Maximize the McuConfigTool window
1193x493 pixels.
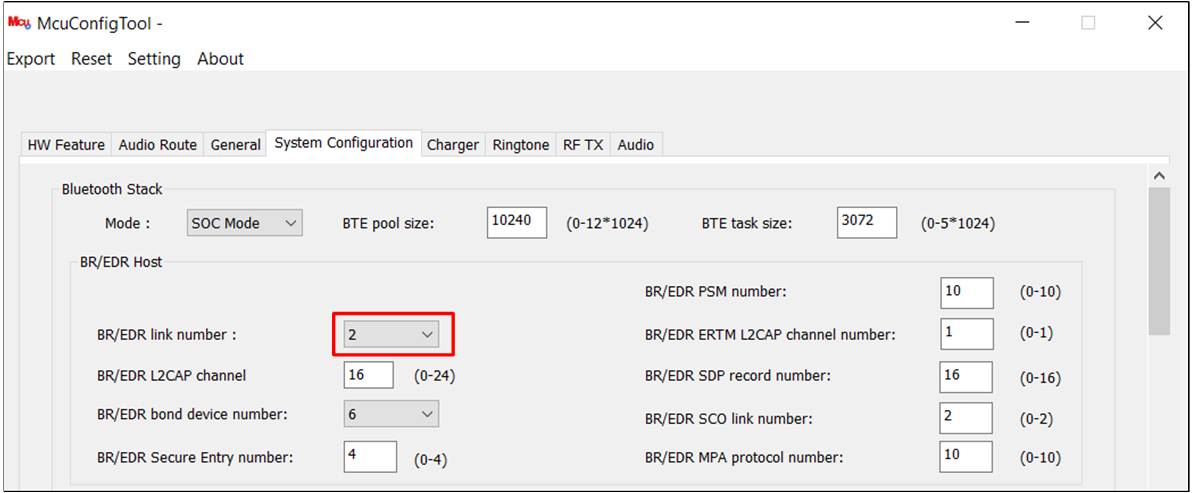coord(1088,23)
